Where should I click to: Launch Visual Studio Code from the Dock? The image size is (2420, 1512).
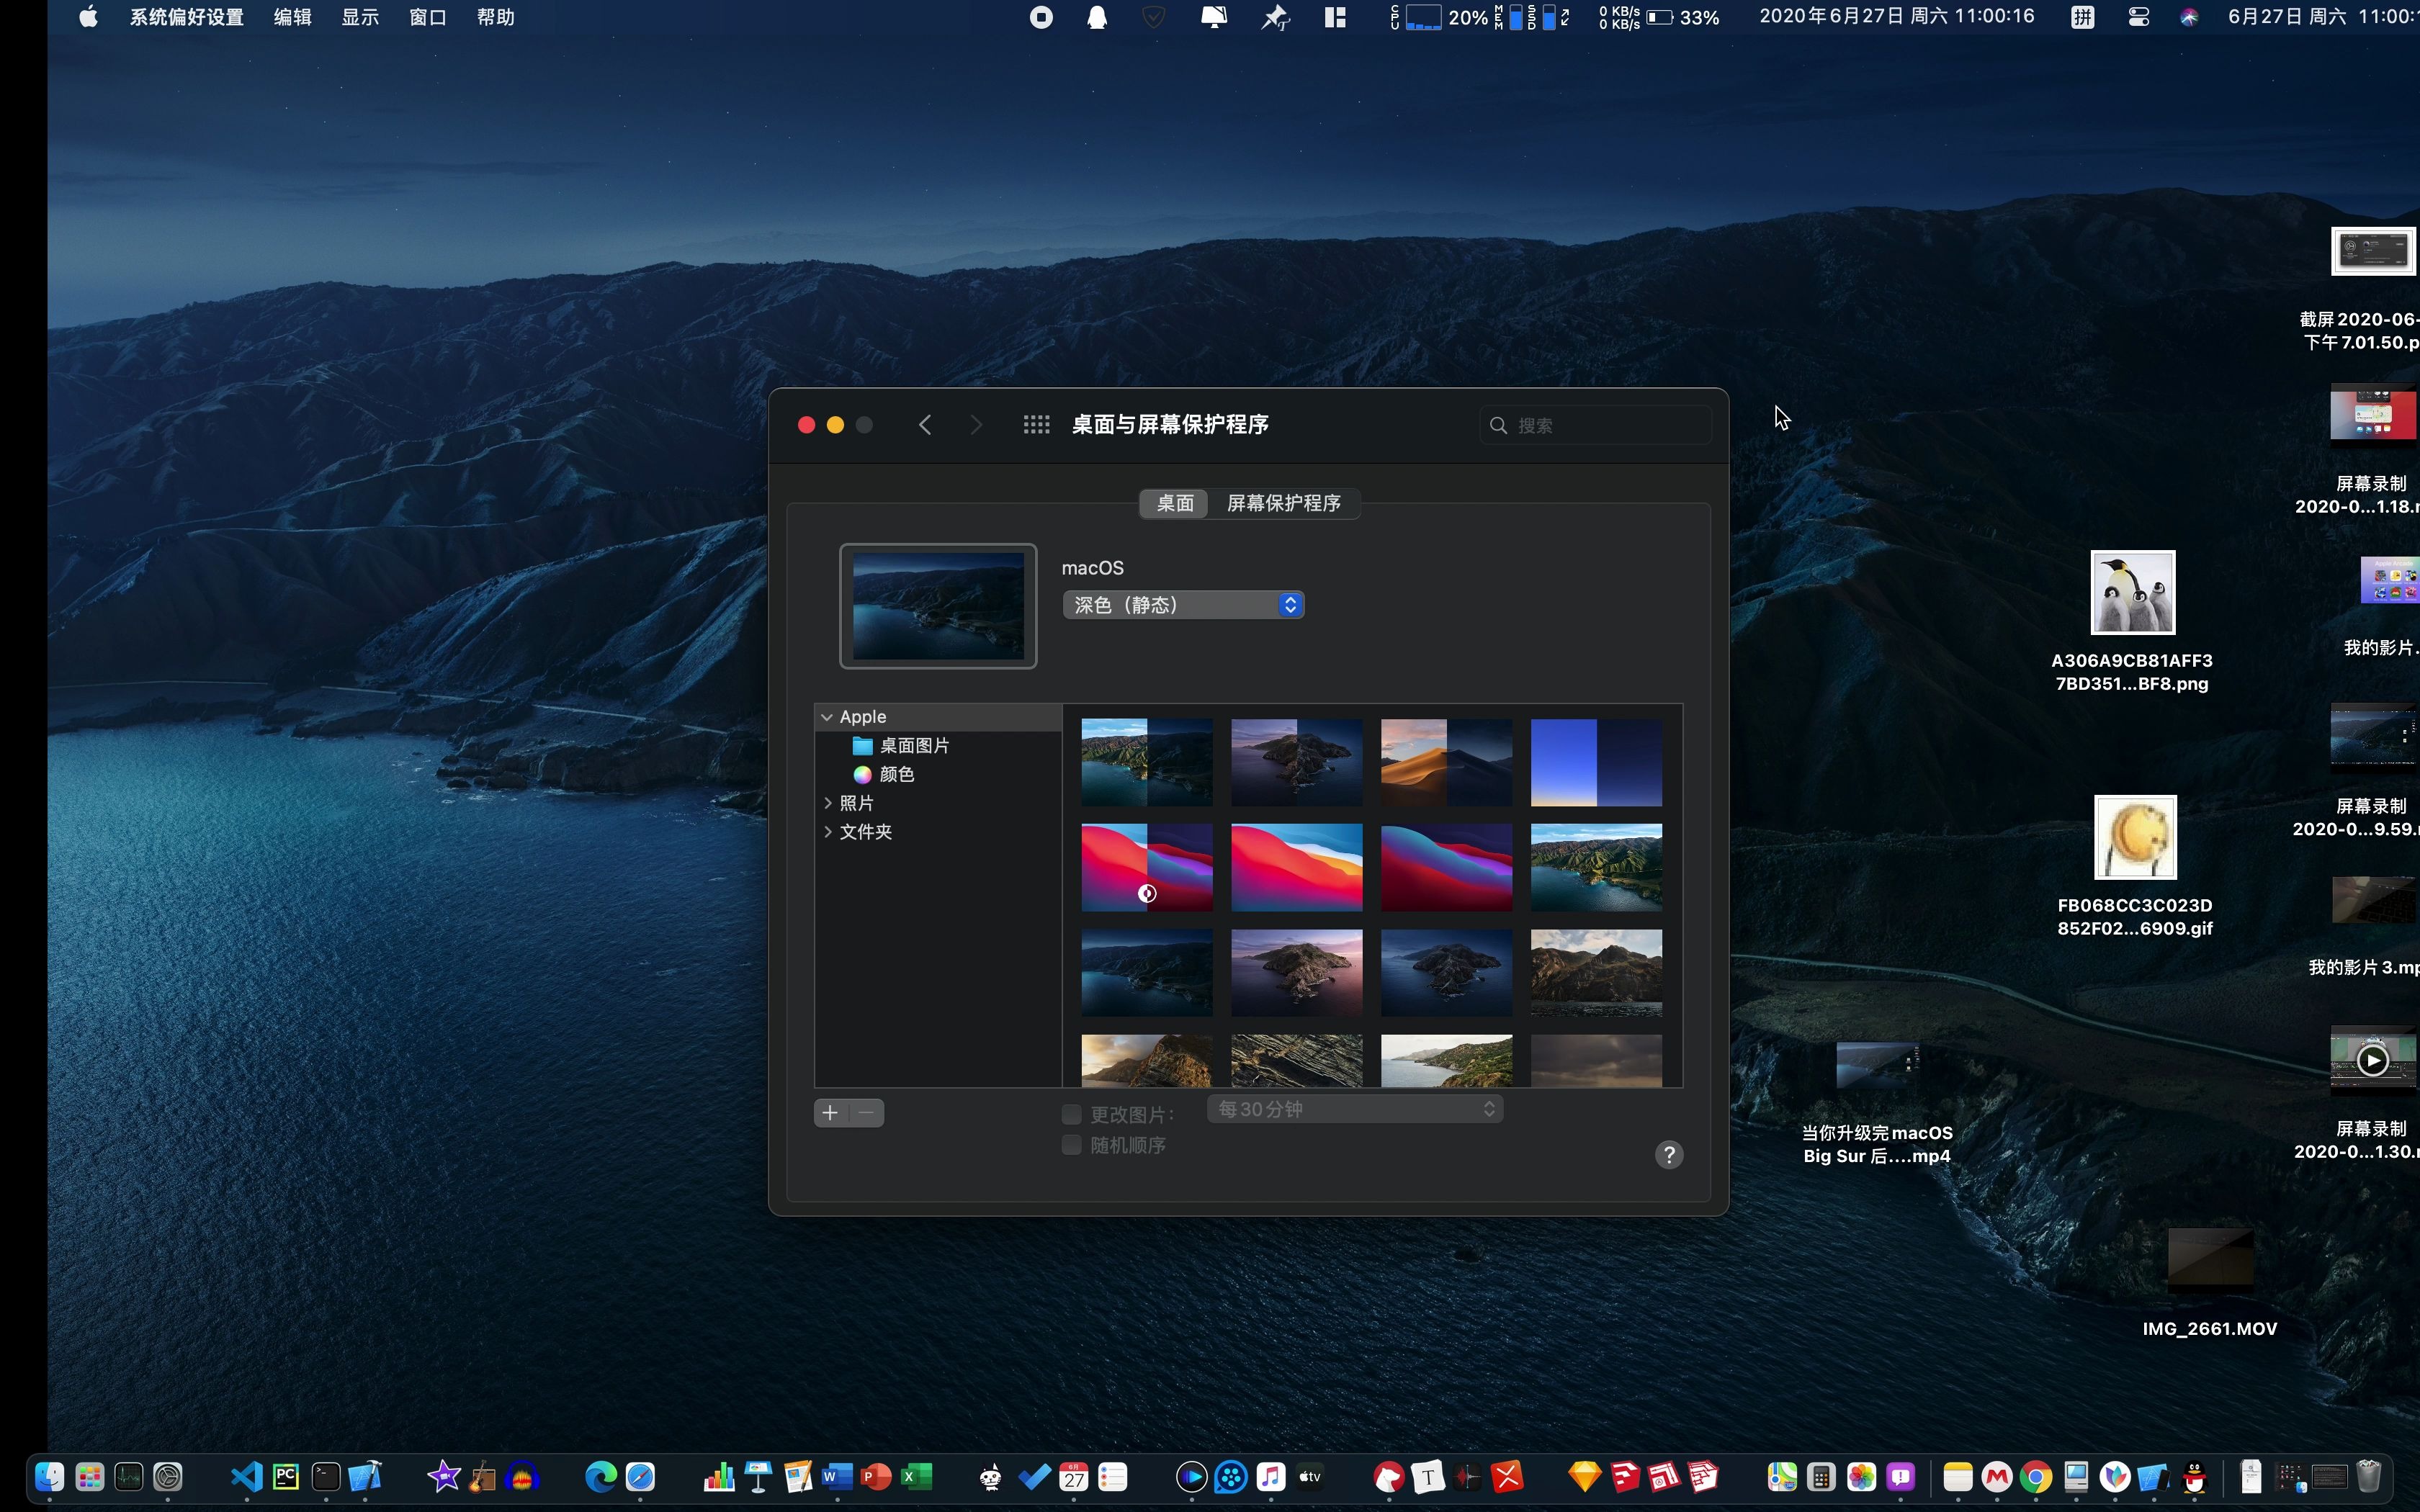246,1476
